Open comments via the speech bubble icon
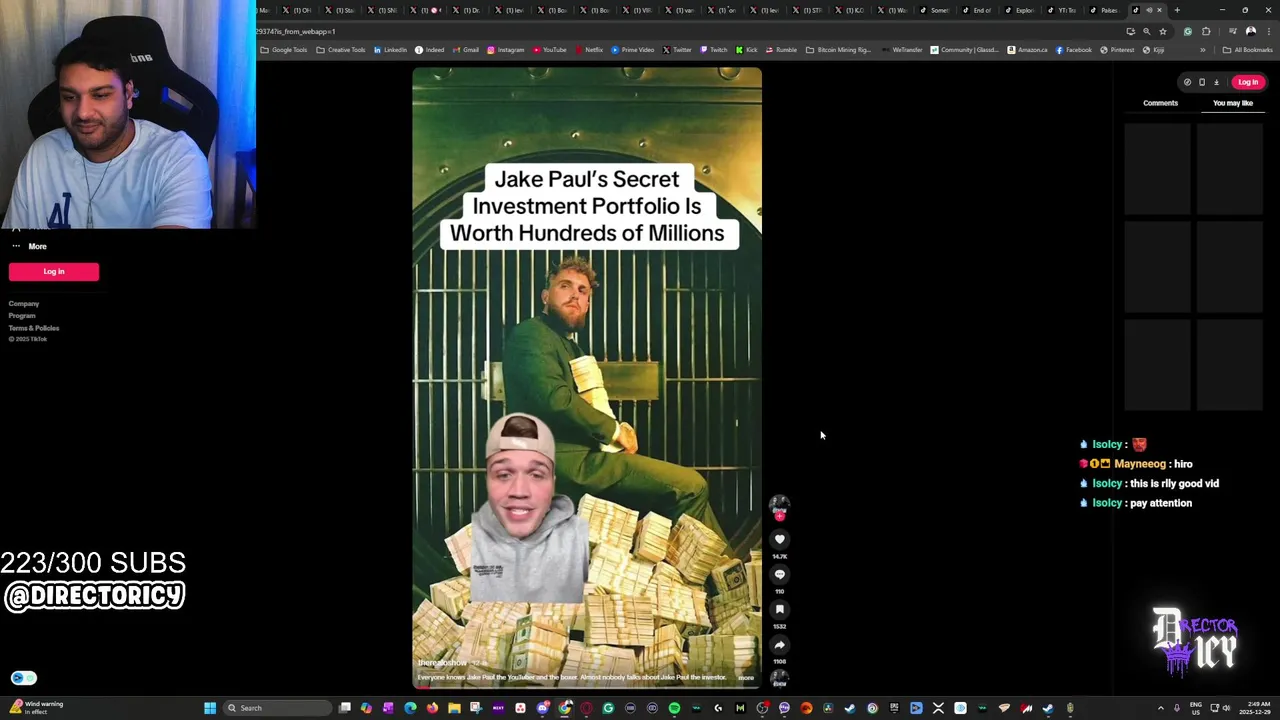Image resolution: width=1280 pixels, height=720 pixels. (780, 574)
